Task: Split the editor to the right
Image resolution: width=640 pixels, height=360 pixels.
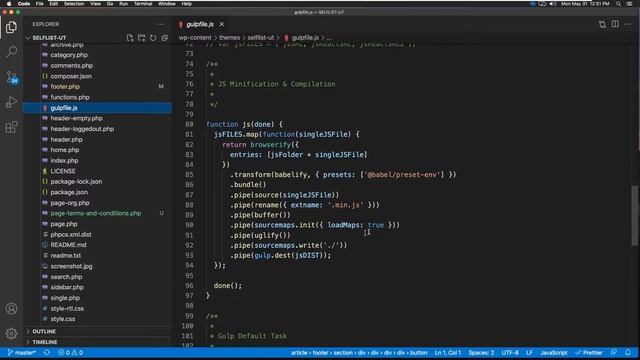Action: tap(615, 24)
